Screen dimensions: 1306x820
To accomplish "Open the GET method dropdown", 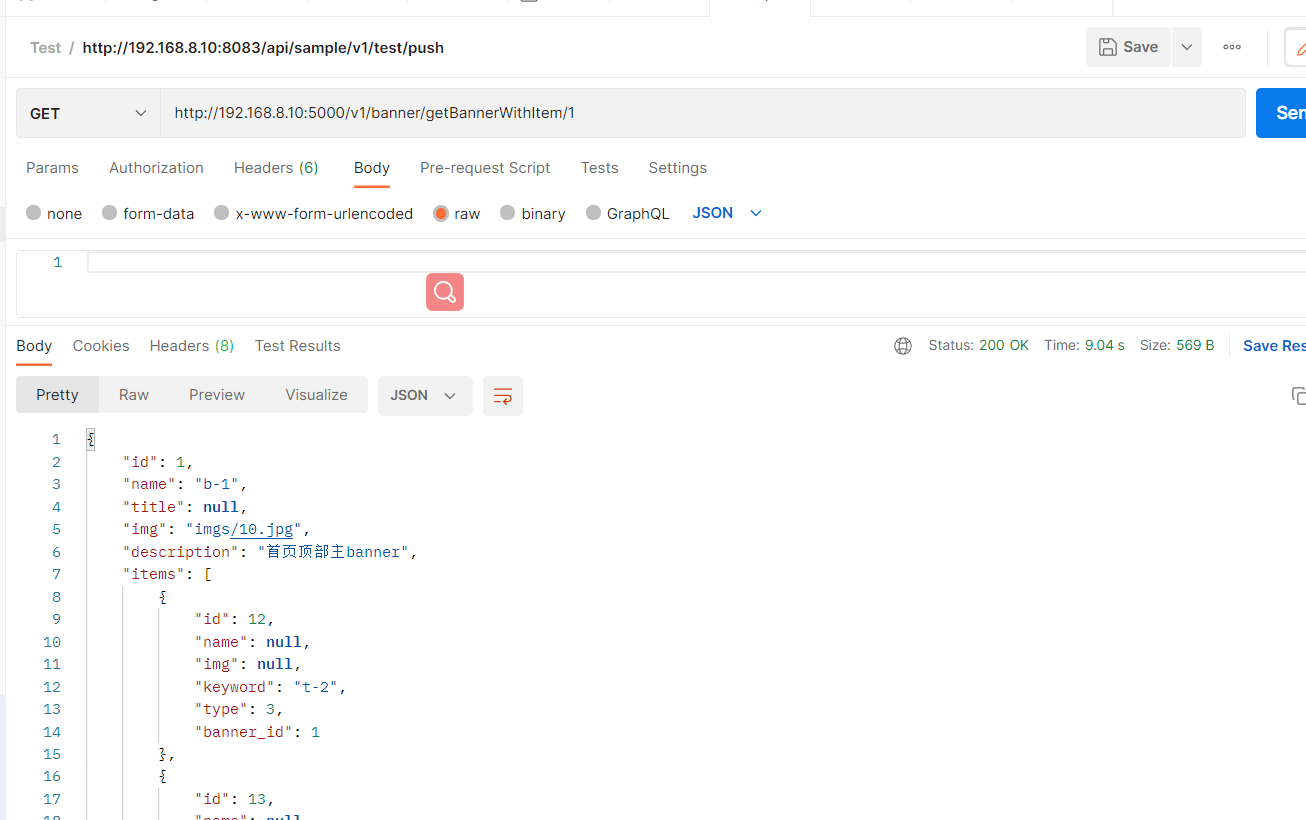I will click(86, 112).
